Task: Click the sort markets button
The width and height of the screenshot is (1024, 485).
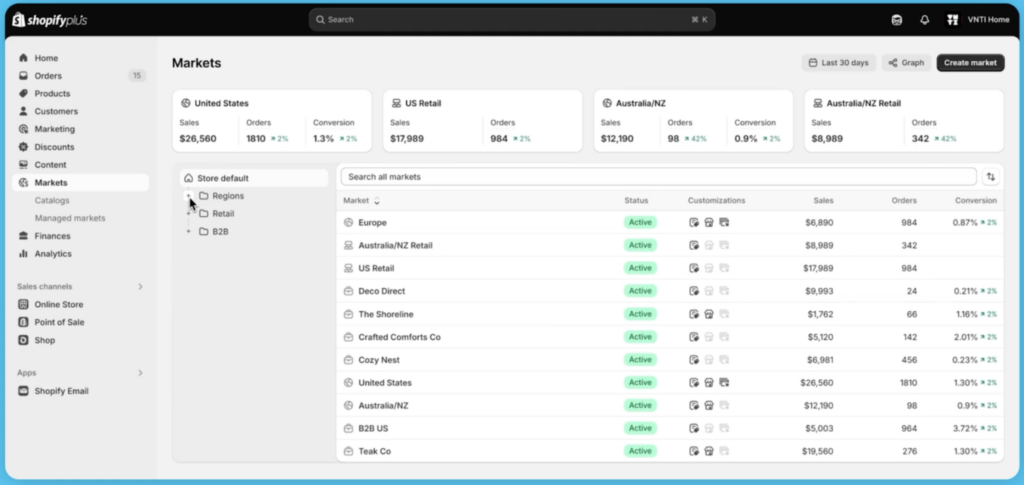Action: [x=991, y=177]
